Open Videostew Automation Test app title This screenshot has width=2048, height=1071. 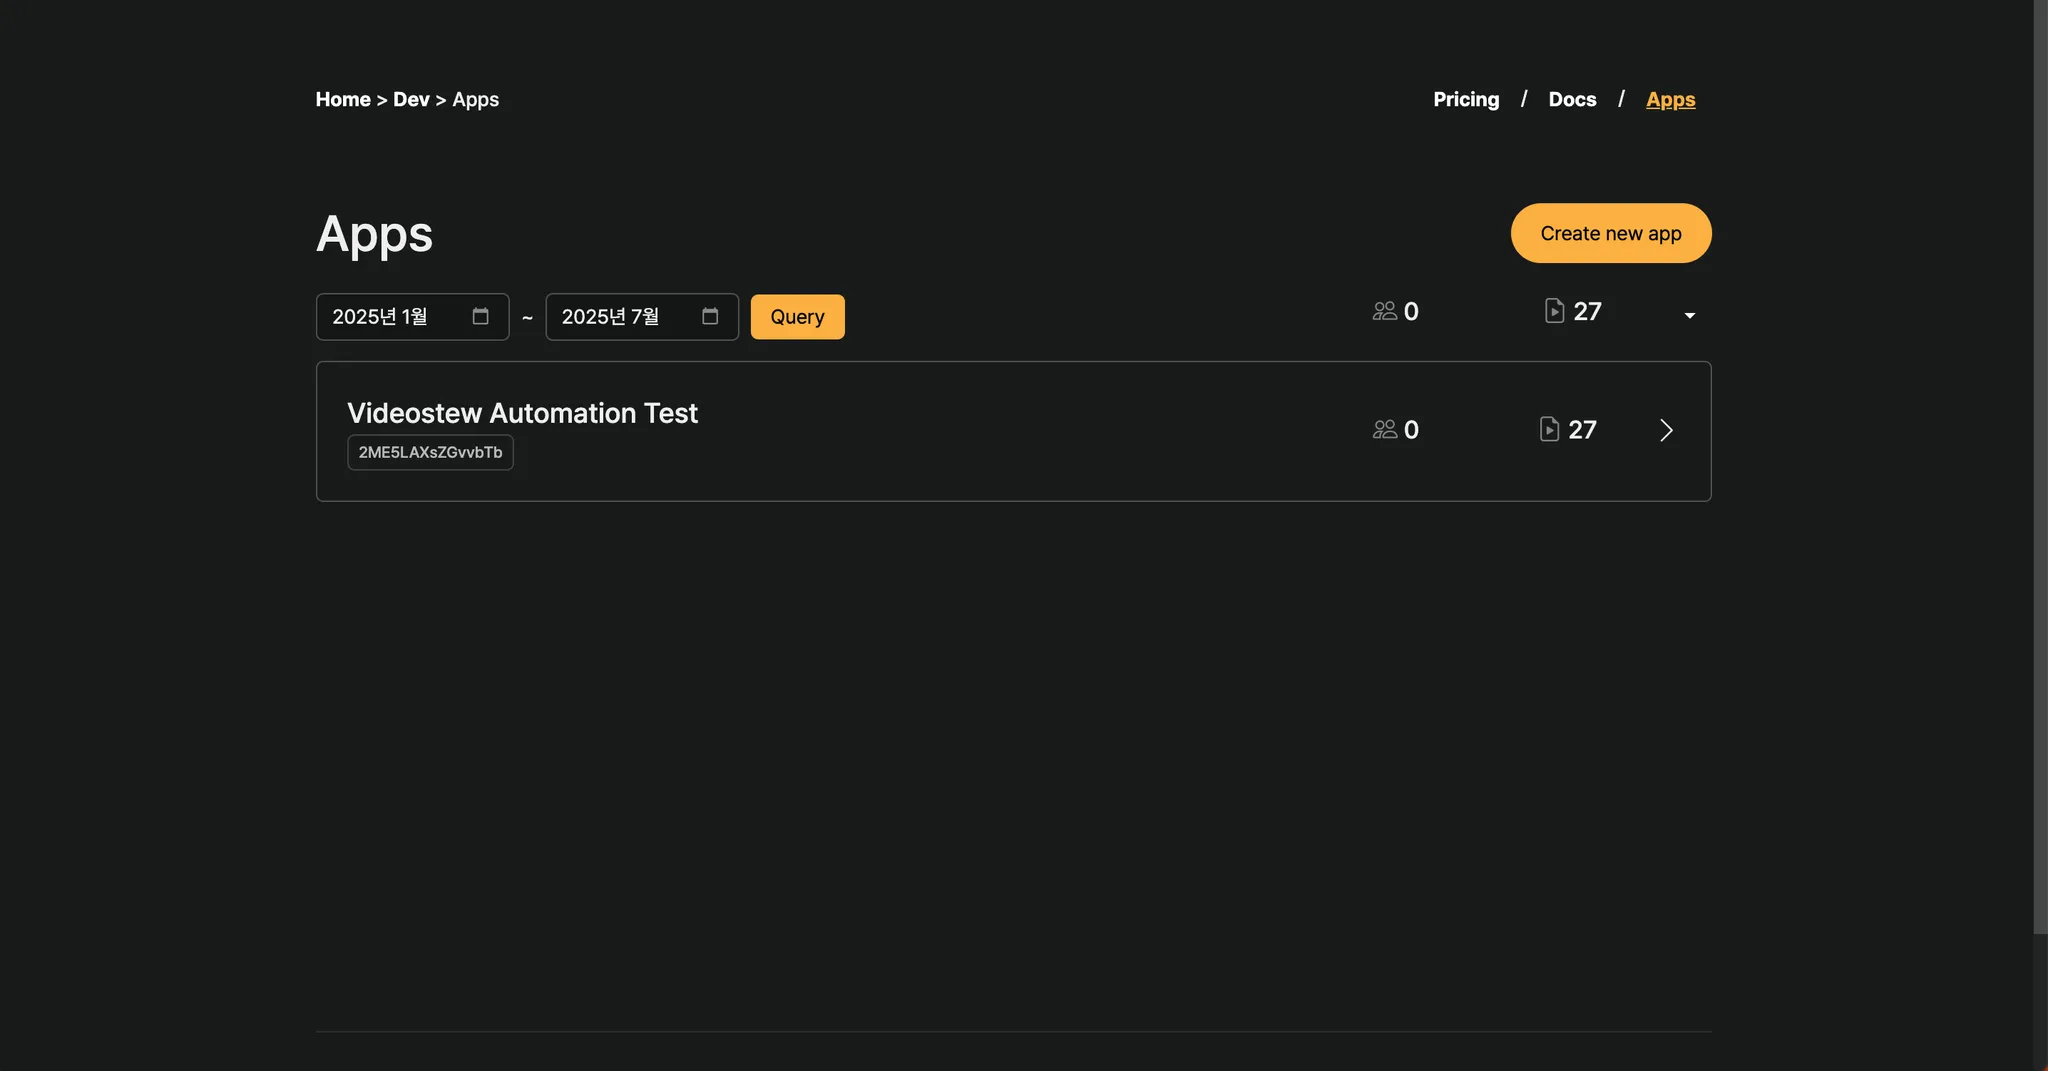pyautogui.click(x=522, y=413)
